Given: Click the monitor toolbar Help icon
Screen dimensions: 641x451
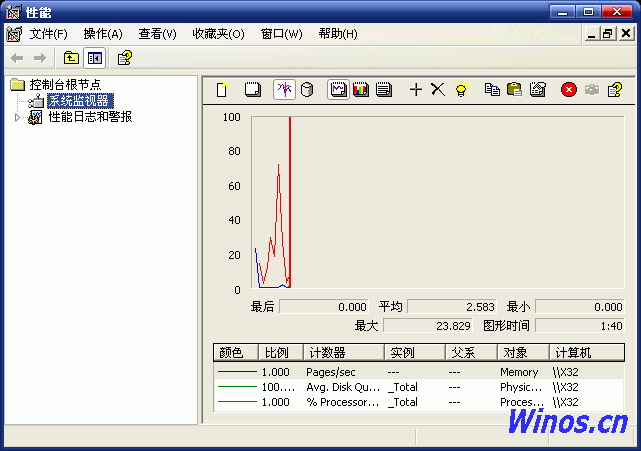Looking at the screenshot, I should (615, 90).
